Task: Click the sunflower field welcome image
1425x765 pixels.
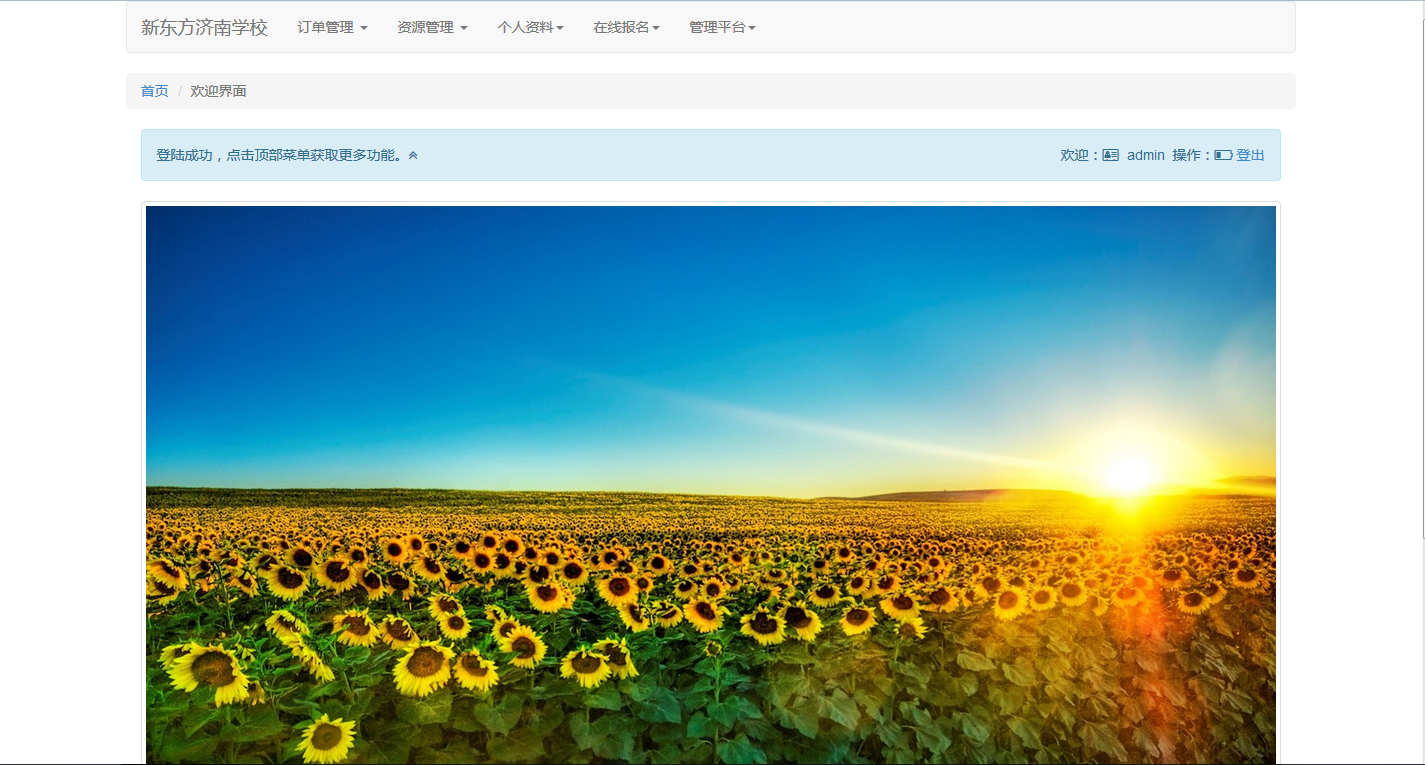Action: click(x=711, y=485)
